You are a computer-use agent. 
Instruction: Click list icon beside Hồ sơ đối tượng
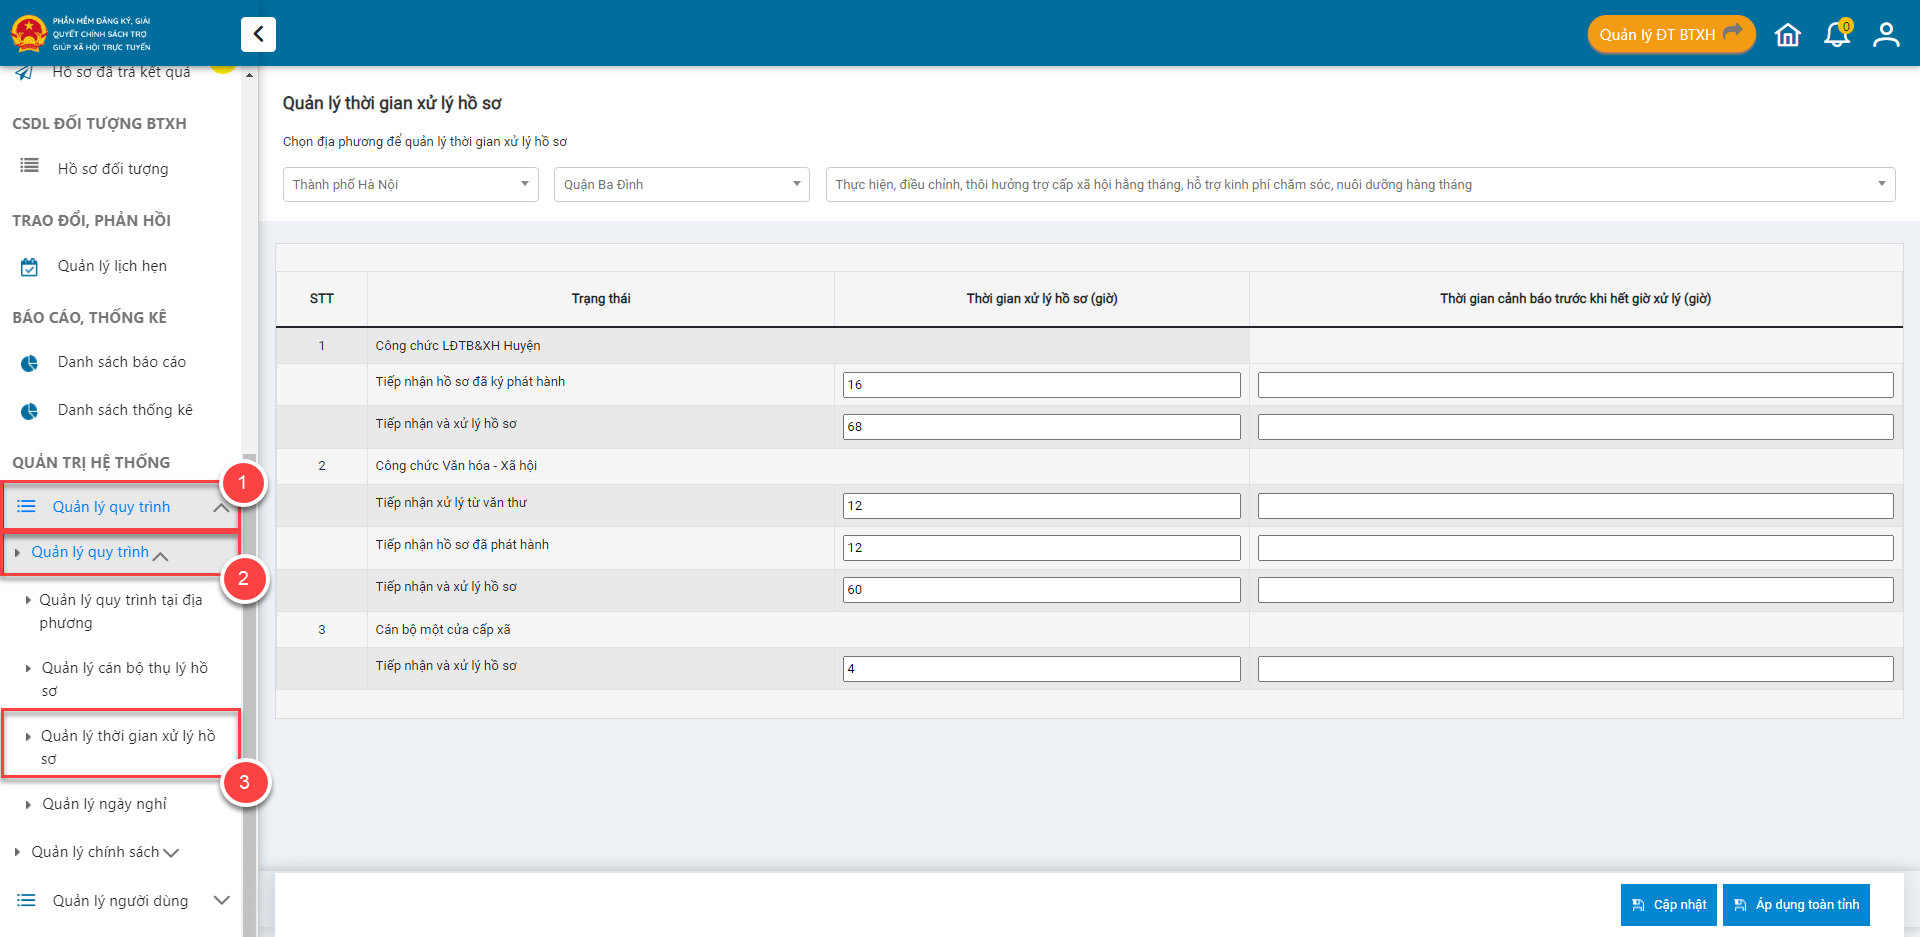tap(30, 166)
